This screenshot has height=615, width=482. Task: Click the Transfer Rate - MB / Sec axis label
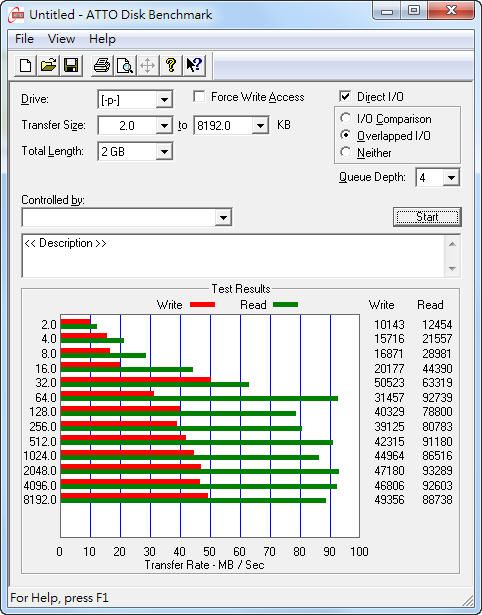(x=205, y=565)
